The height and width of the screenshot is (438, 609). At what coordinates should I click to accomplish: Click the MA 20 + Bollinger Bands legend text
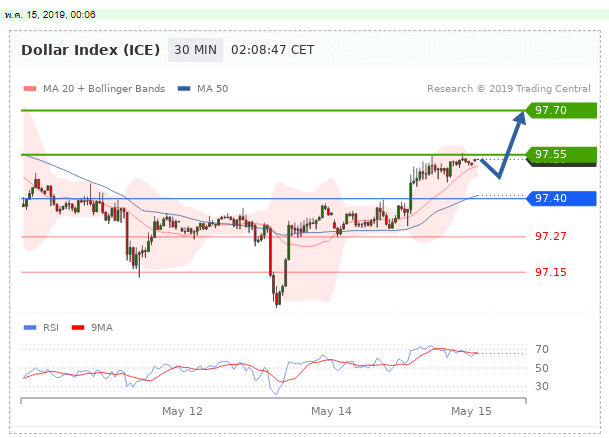click(104, 89)
